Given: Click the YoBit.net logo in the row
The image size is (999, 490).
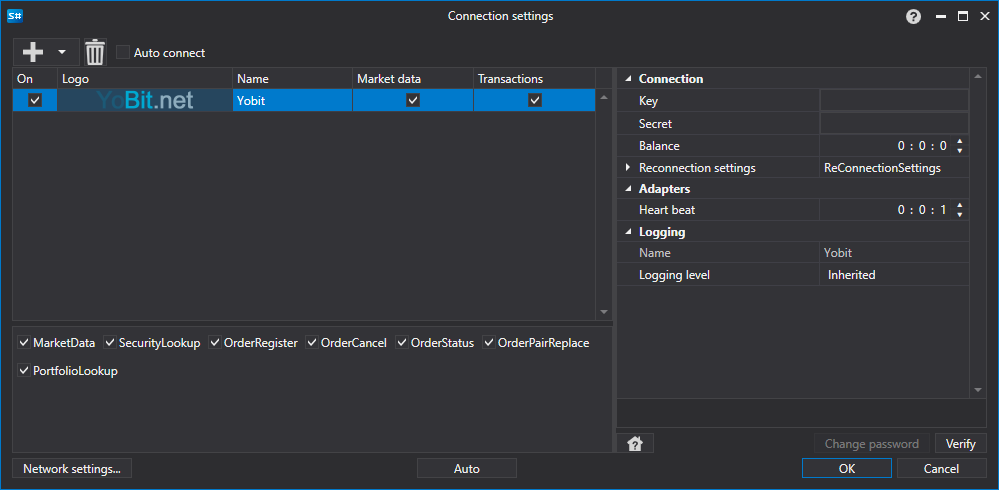Looking at the screenshot, I should pyautogui.click(x=145, y=100).
